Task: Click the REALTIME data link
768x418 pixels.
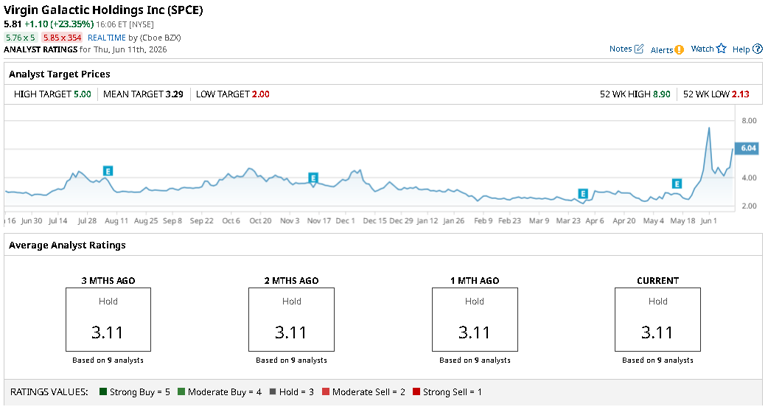Action: click(x=107, y=38)
